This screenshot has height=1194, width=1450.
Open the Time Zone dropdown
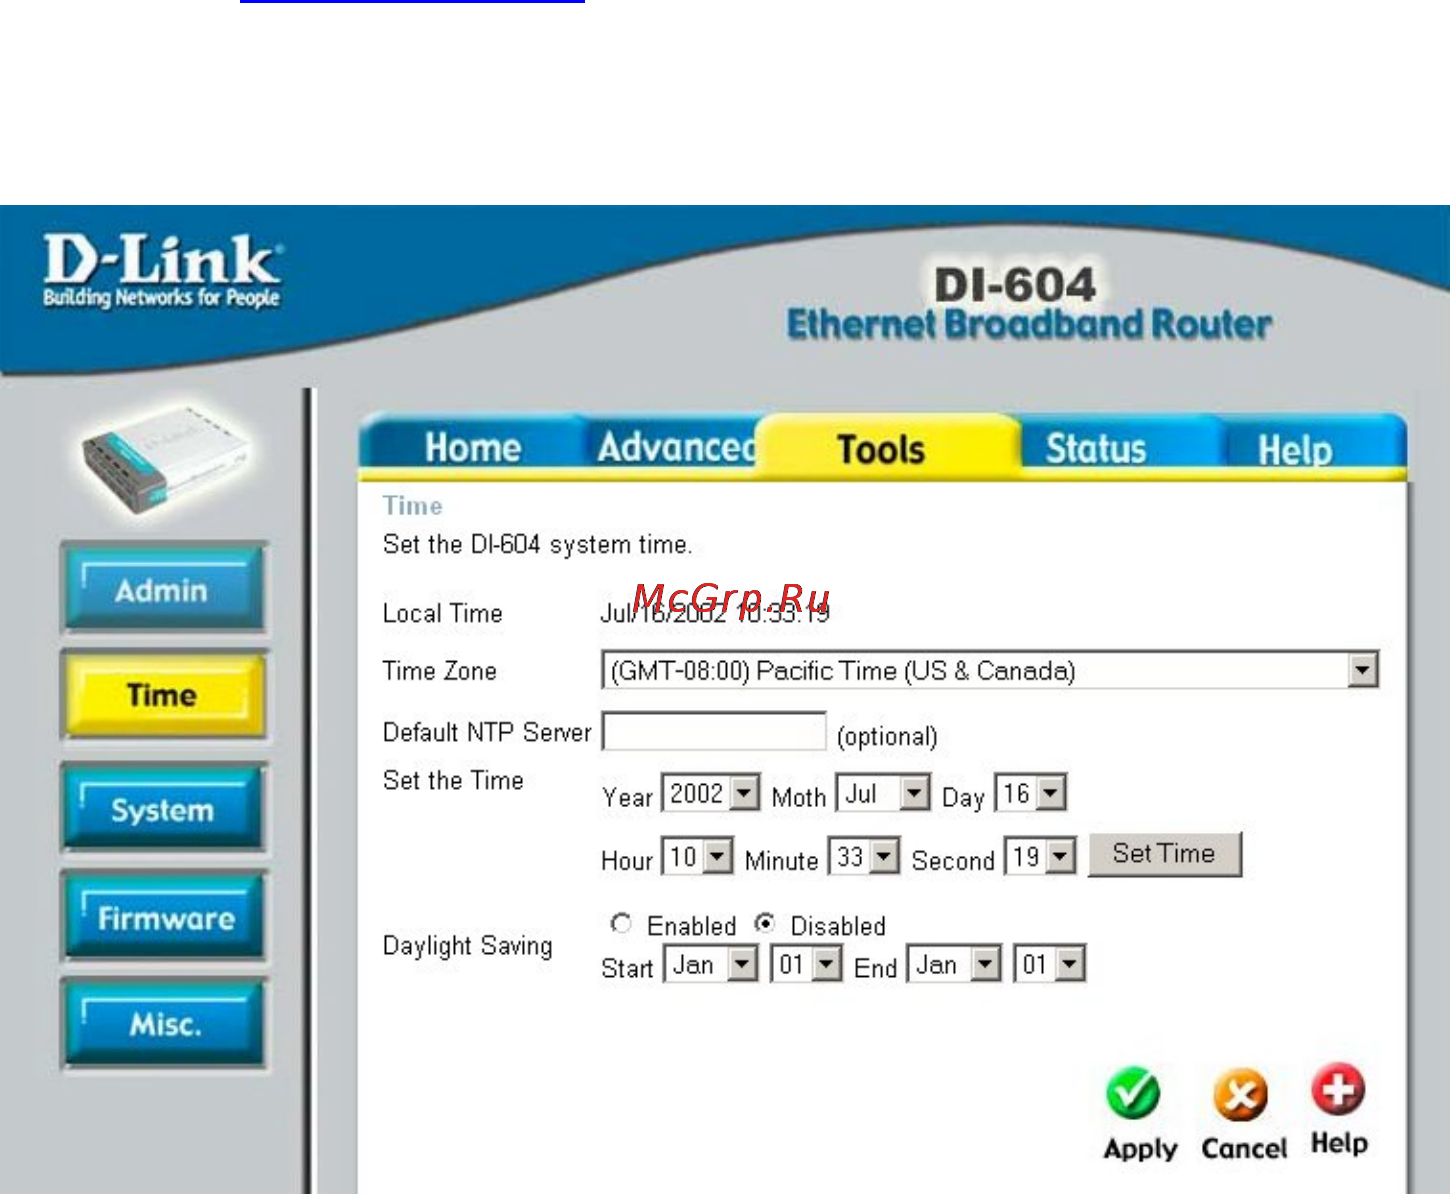(x=990, y=670)
